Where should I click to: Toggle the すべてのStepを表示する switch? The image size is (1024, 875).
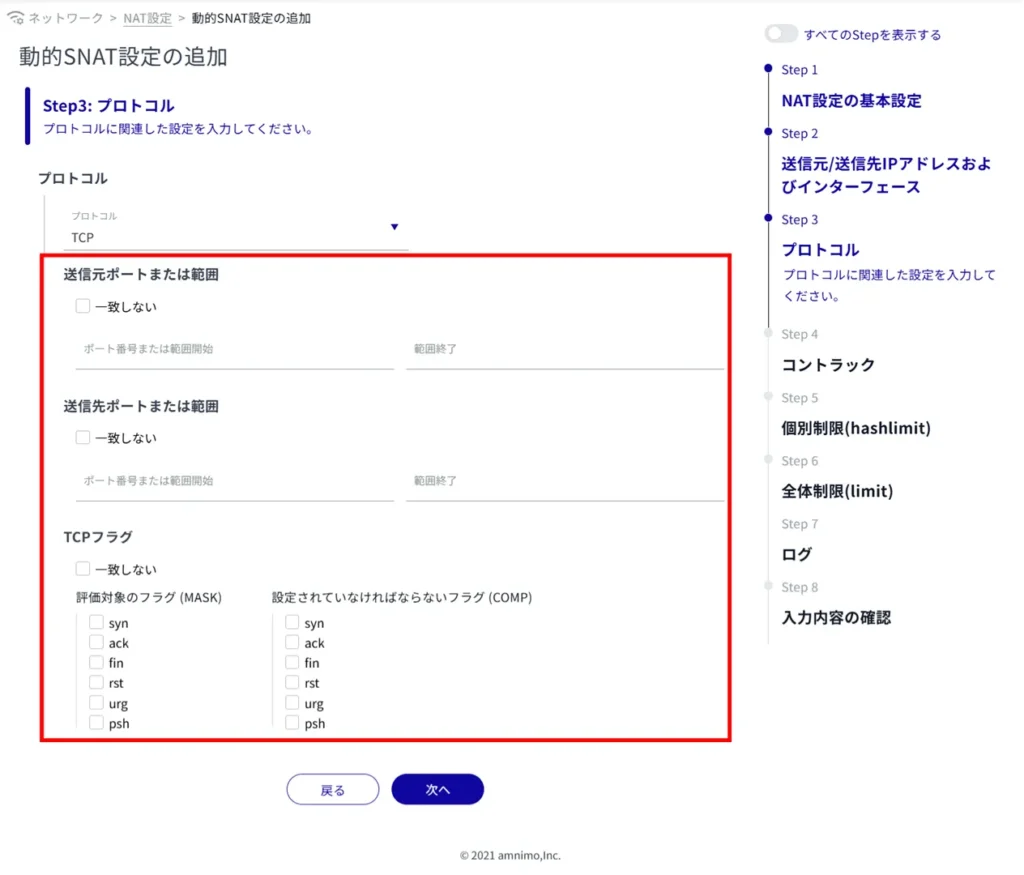(x=781, y=34)
